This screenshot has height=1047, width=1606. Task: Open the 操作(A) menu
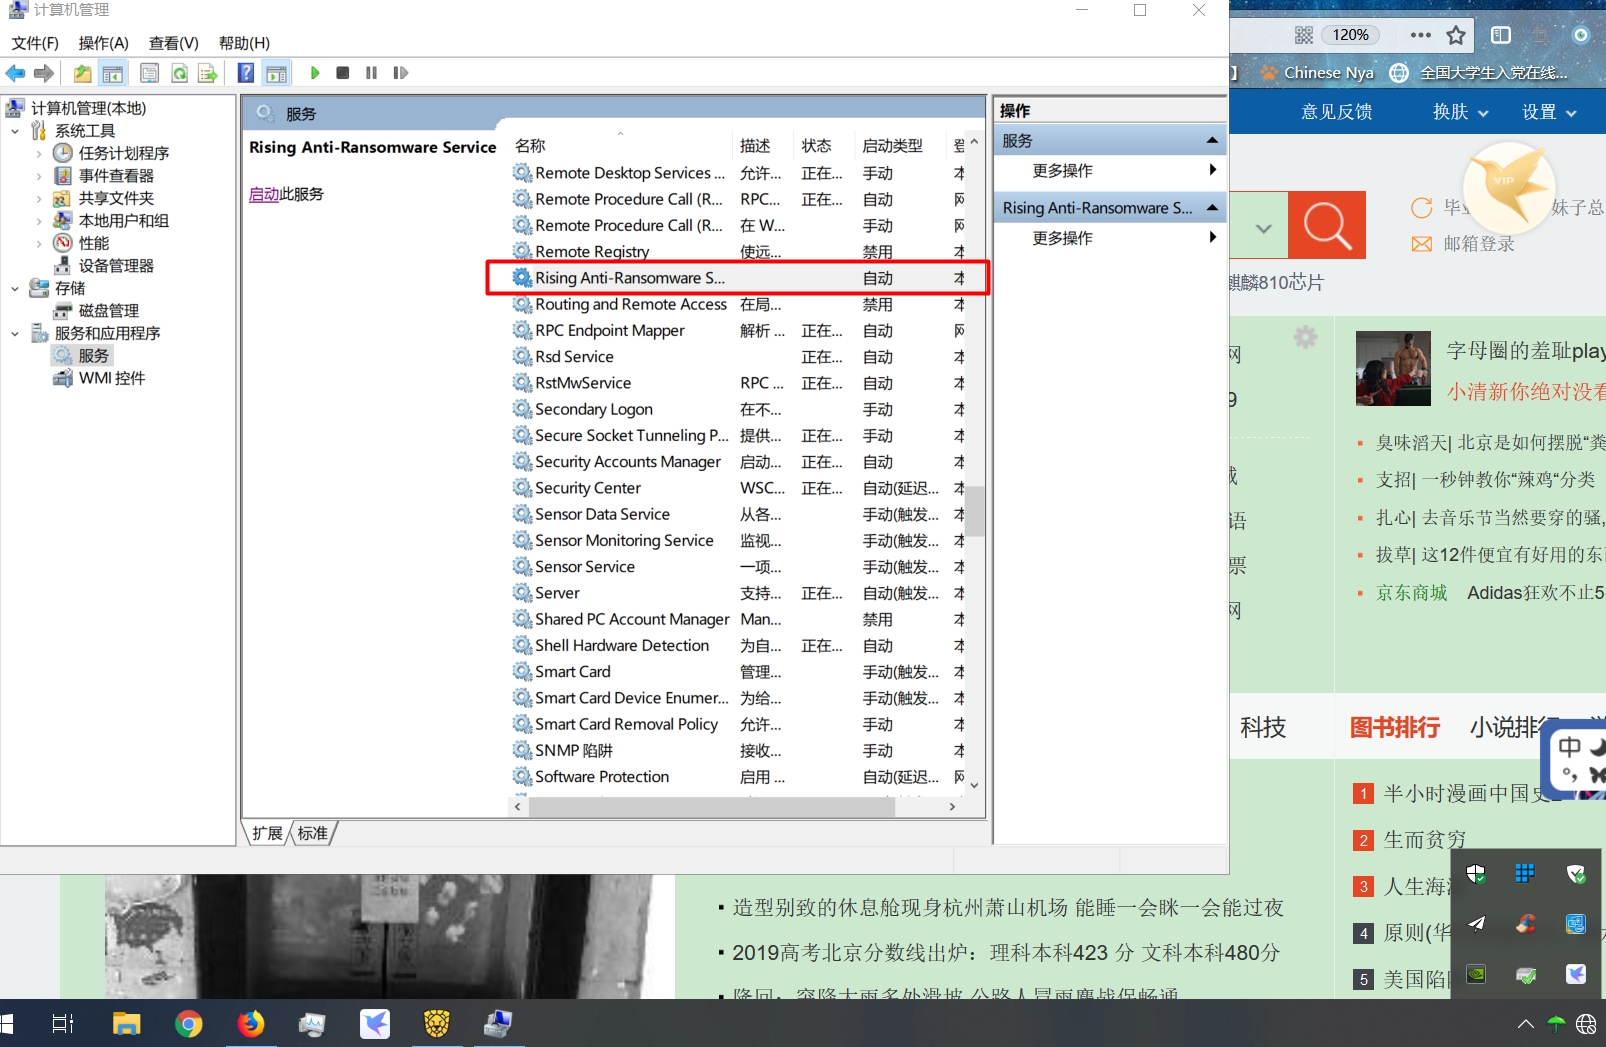104,43
